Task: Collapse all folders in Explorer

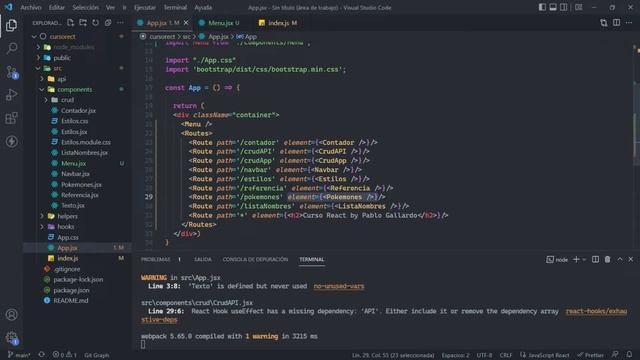Action: pos(108,23)
